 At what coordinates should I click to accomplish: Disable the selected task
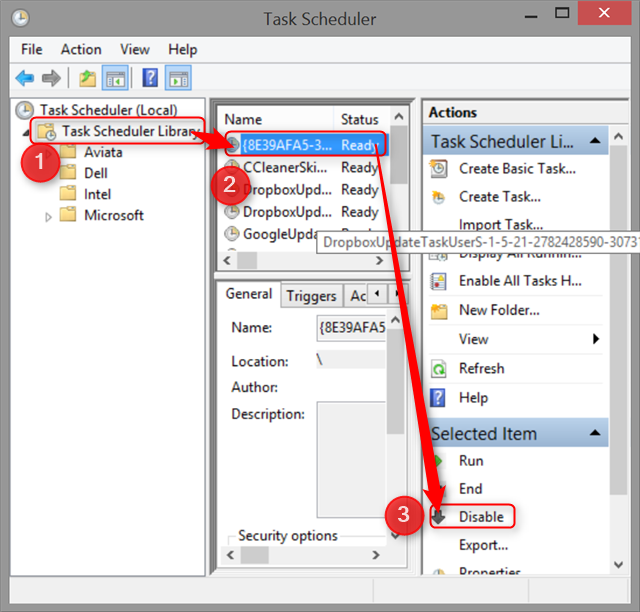[481, 517]
